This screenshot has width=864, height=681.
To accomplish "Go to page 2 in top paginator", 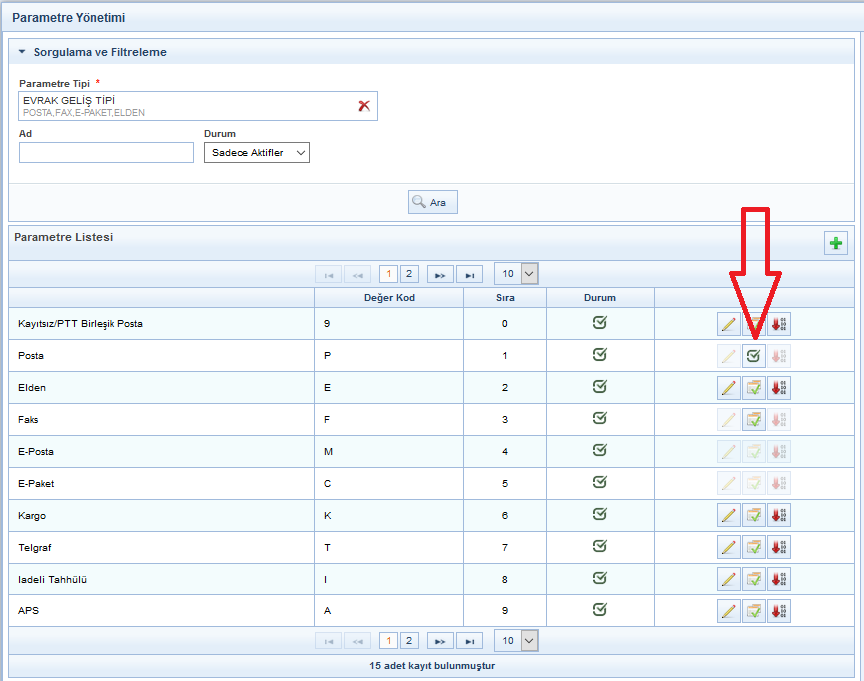I will [409, 274].
